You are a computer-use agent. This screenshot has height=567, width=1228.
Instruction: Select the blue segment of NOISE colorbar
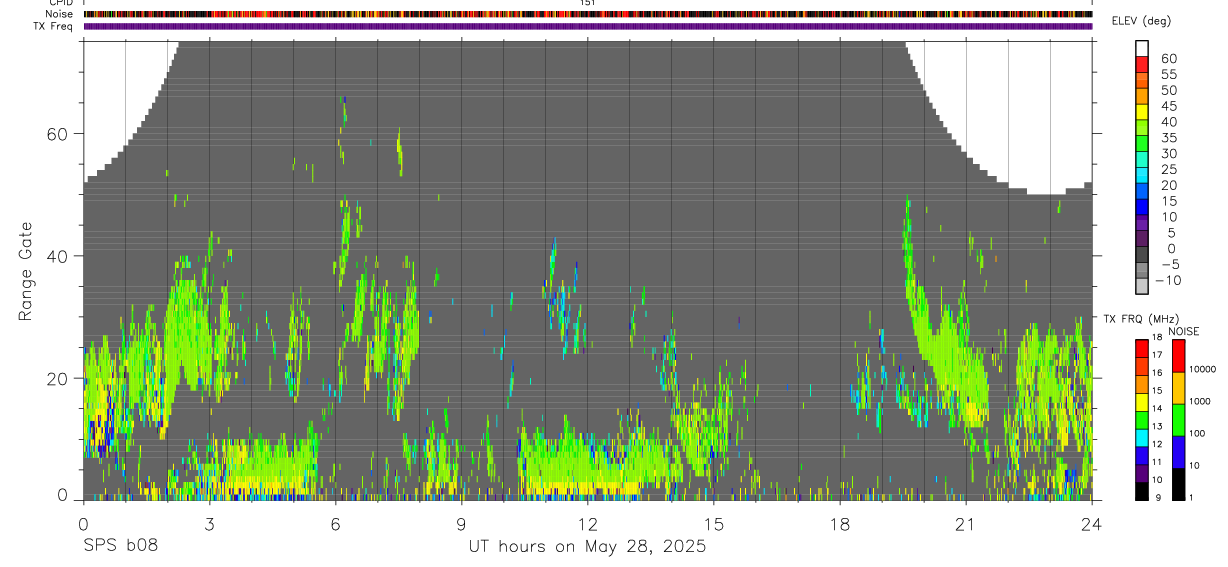pos(1179,452)
